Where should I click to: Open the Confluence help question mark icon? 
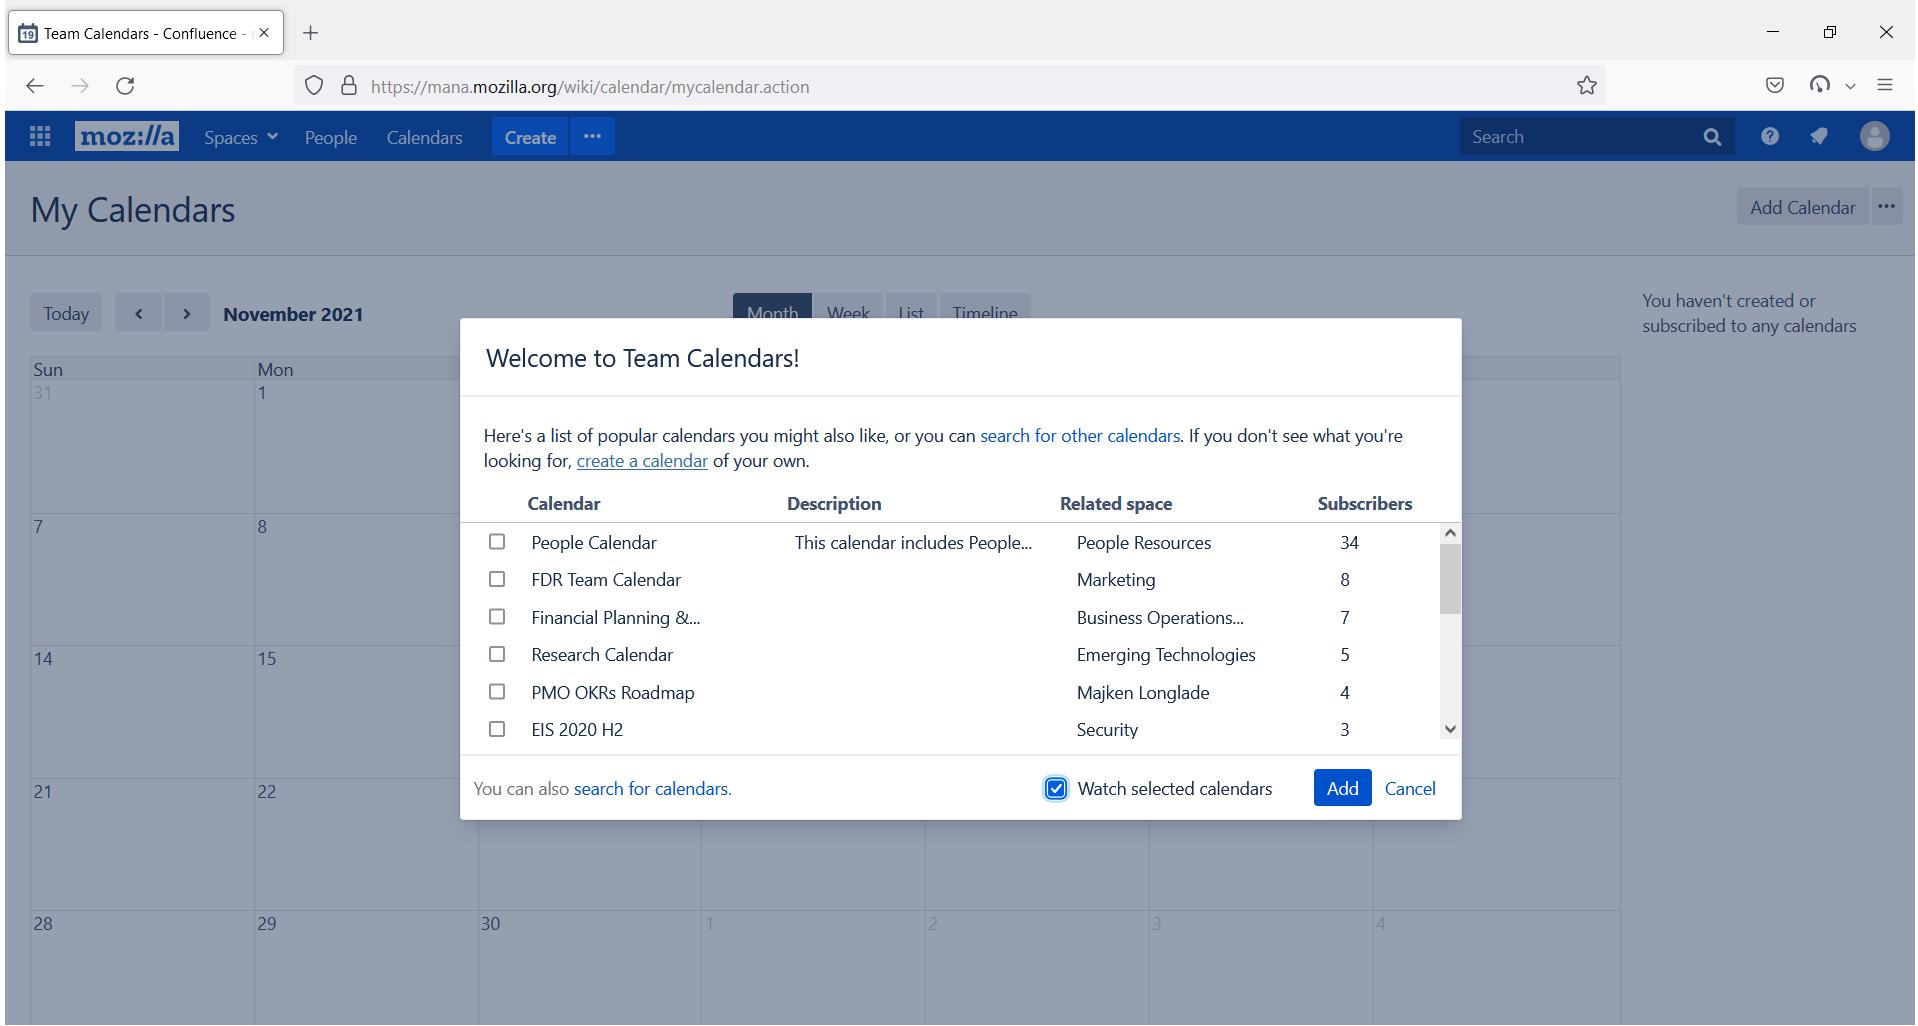(1769, 137)
